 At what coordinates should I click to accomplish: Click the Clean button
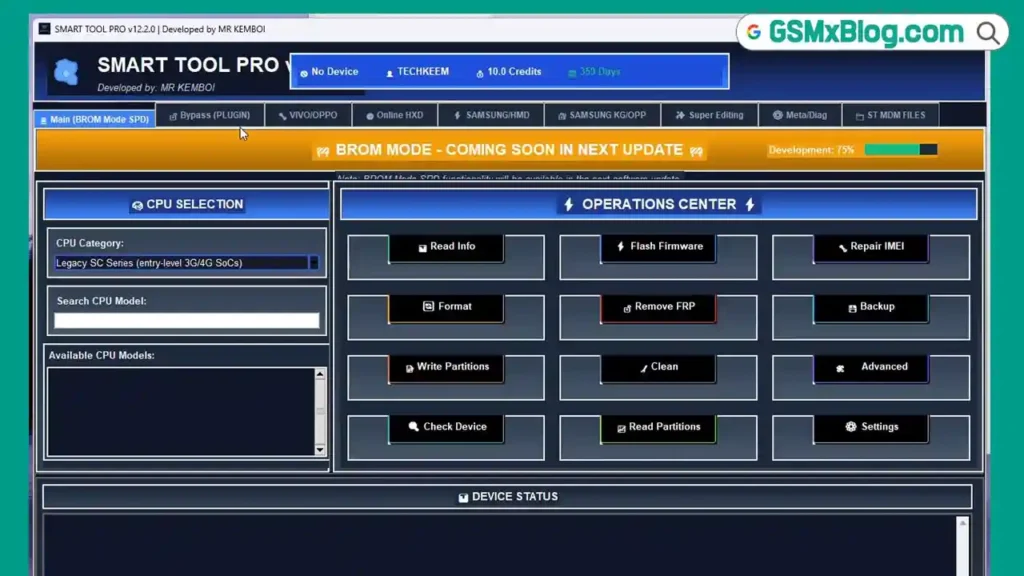click(x=658, y=368)
